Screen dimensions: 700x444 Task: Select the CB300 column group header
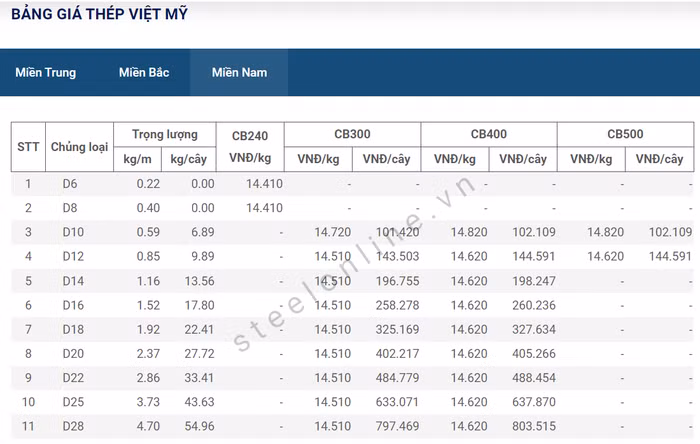pyautogui.click(x=352, y=134)
